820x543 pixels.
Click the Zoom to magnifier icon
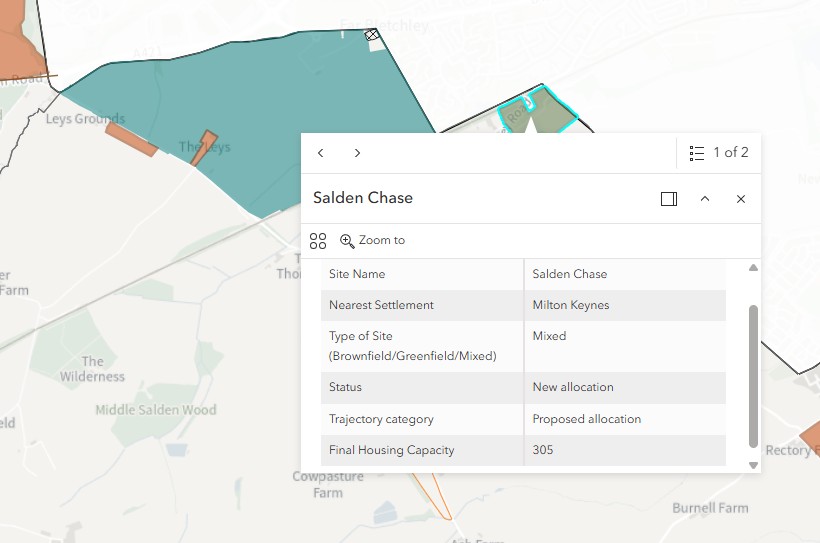pos(347,241)
